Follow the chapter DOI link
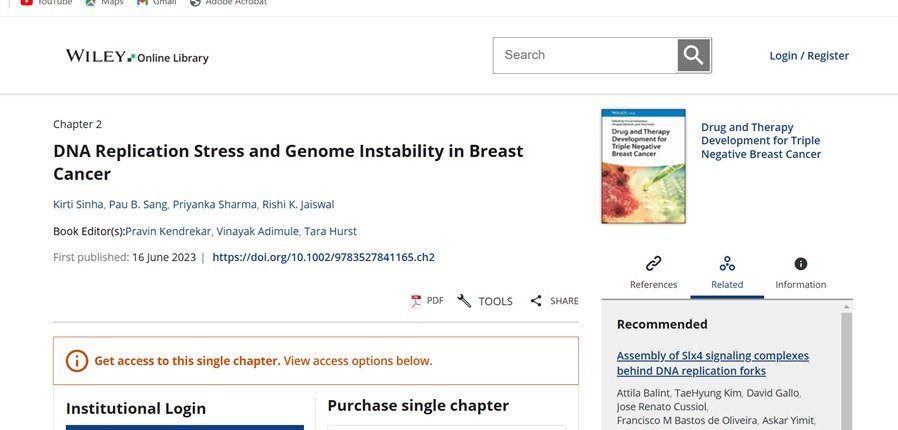The height and width of the screenshot is (430, 898). point(323,257)
